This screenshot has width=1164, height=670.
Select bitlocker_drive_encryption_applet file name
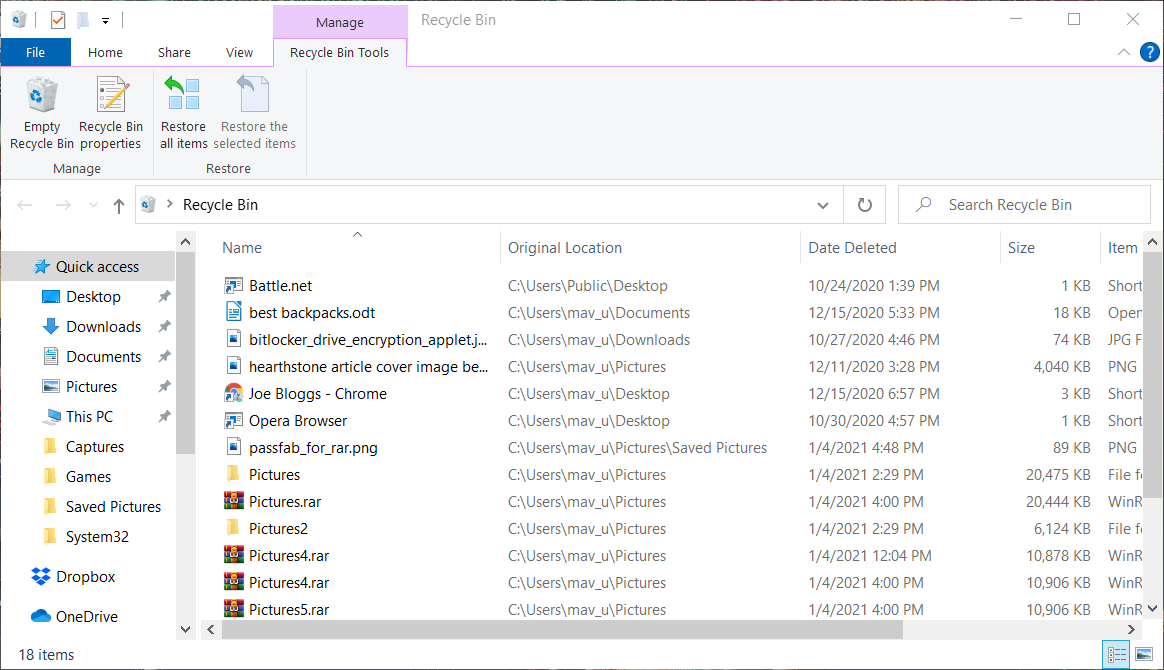(367, 340)
